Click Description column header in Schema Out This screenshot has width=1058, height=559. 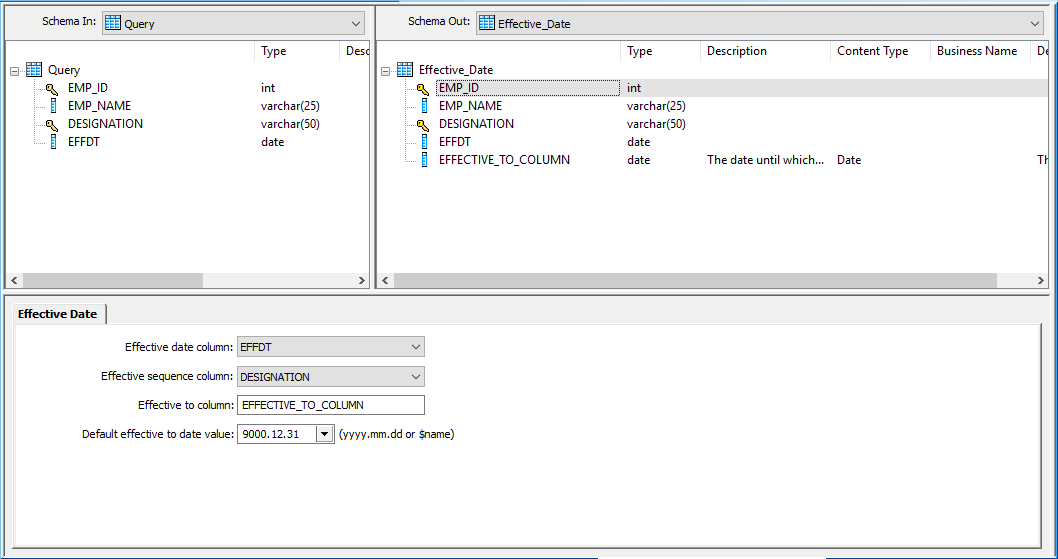coord(765,51)
